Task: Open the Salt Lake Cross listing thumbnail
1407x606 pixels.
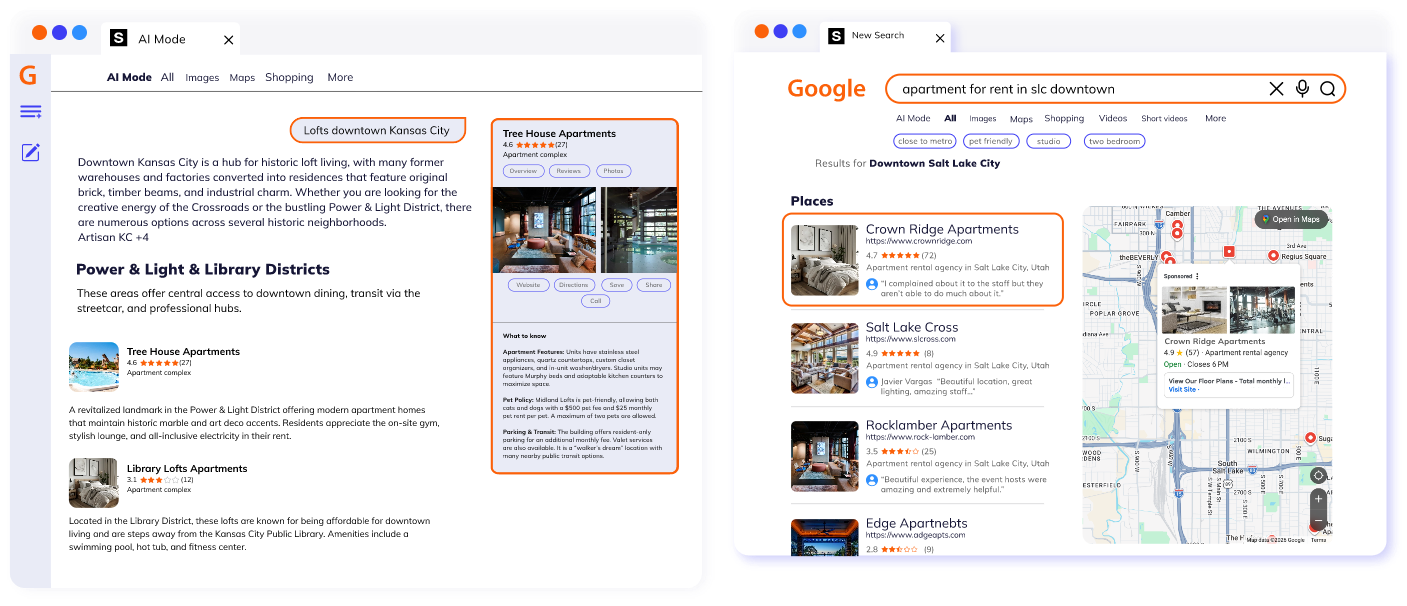Action: pos(824,357)
